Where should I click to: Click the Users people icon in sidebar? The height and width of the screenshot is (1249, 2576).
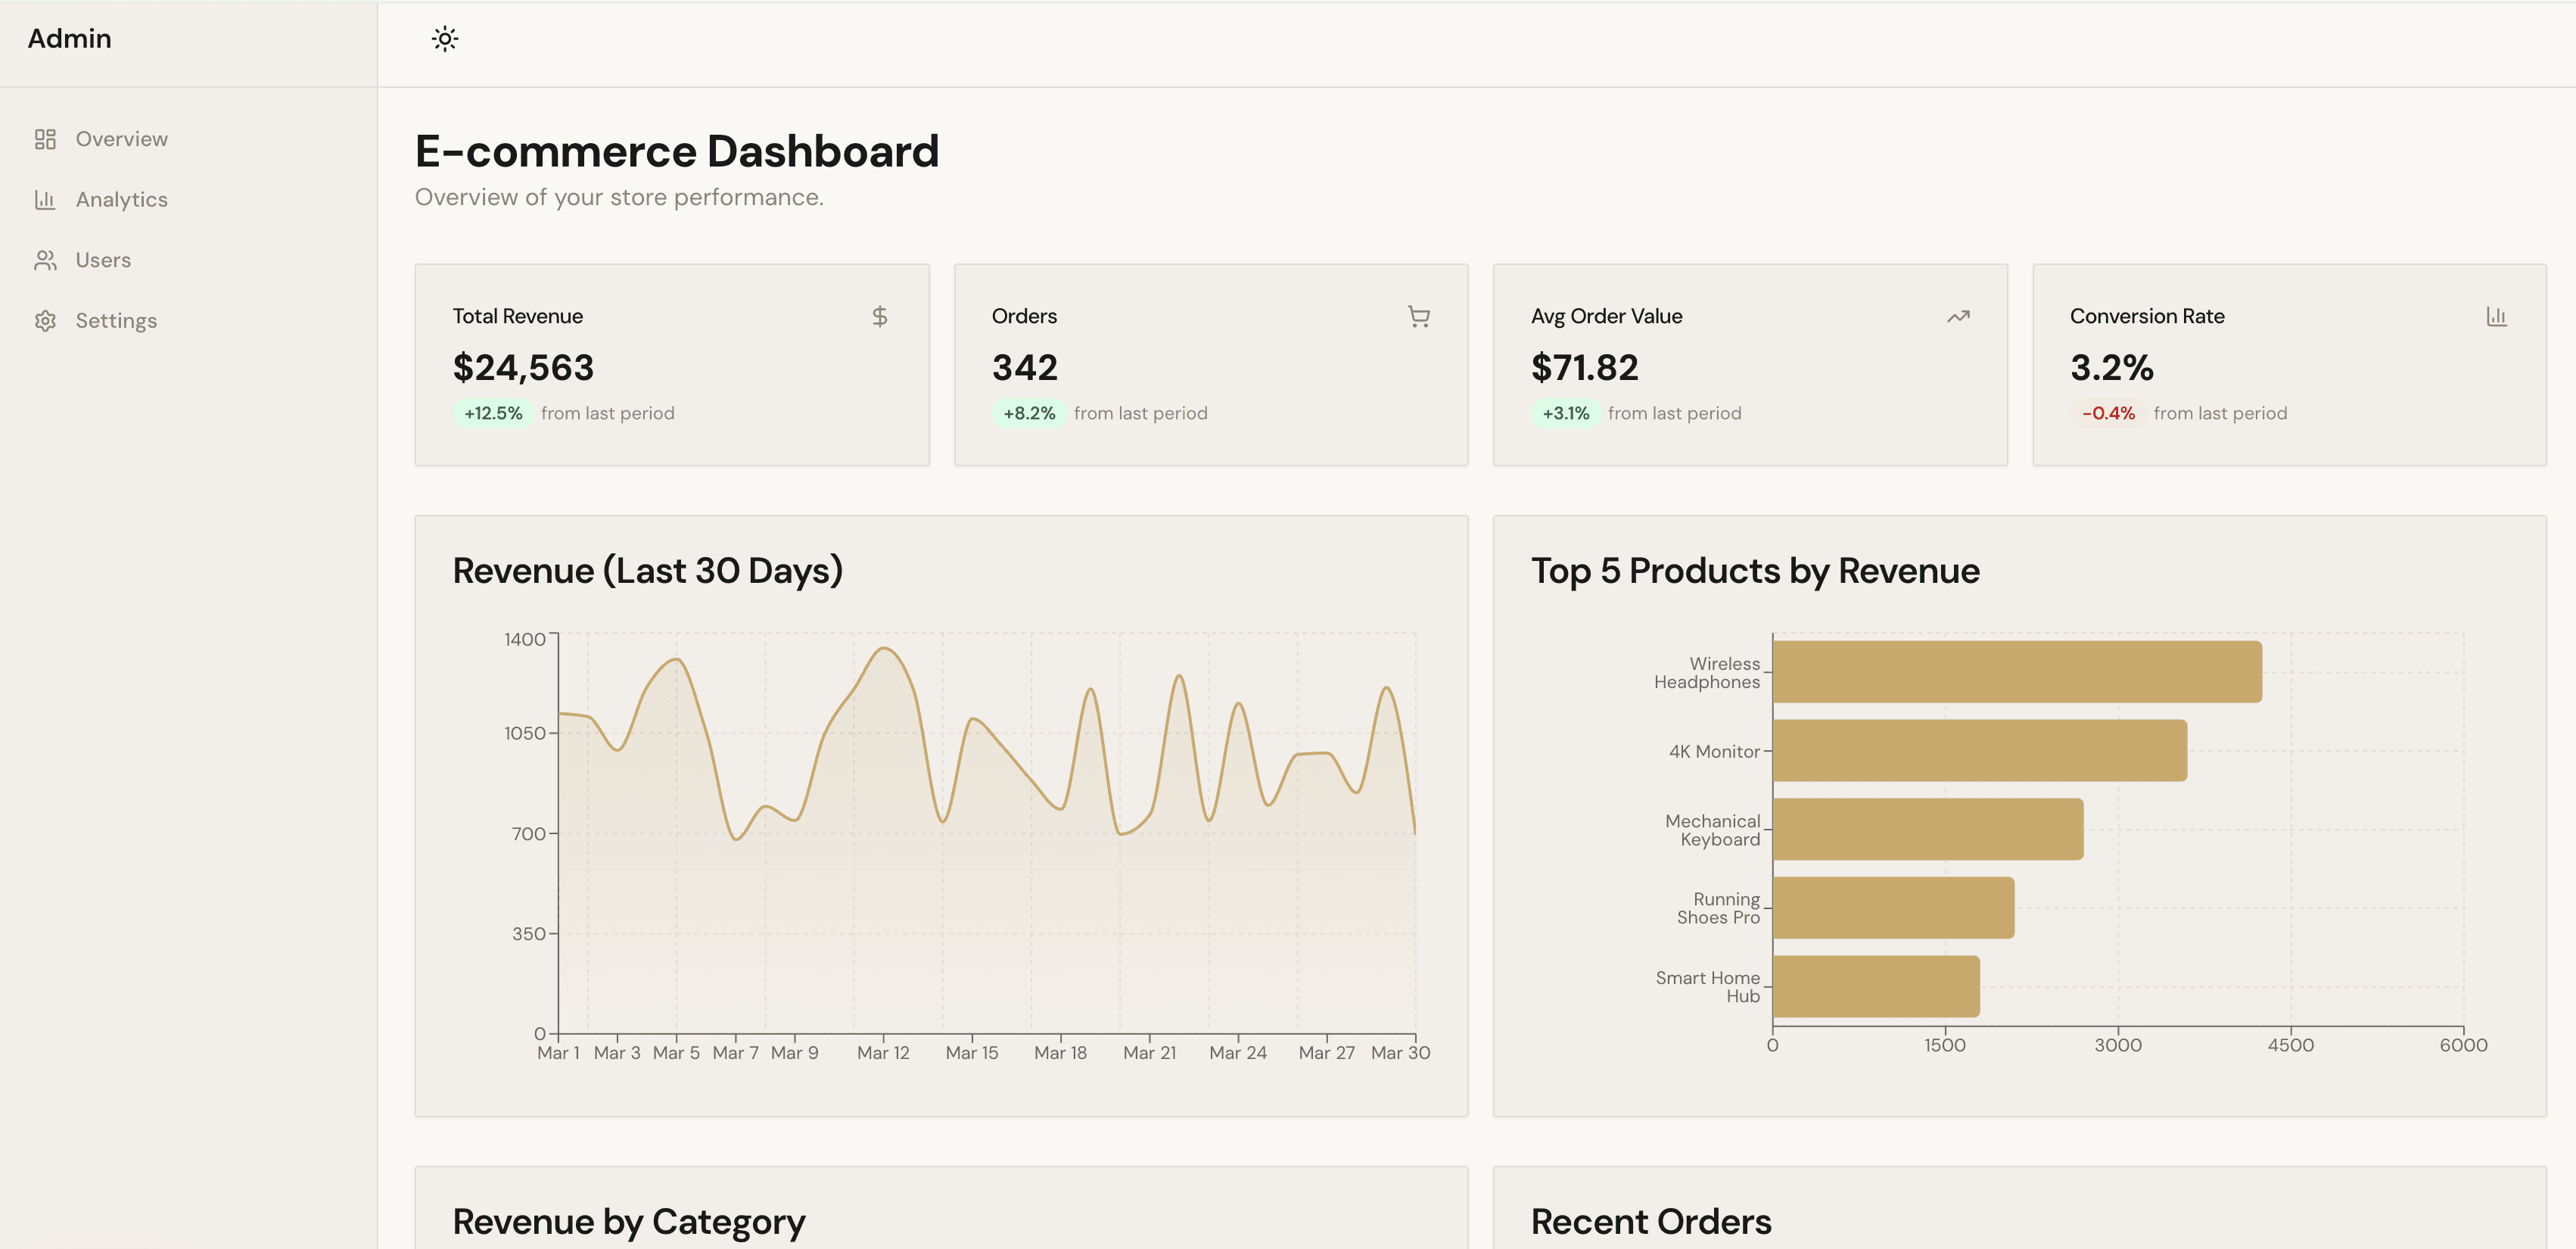click(x=45, y=260)
